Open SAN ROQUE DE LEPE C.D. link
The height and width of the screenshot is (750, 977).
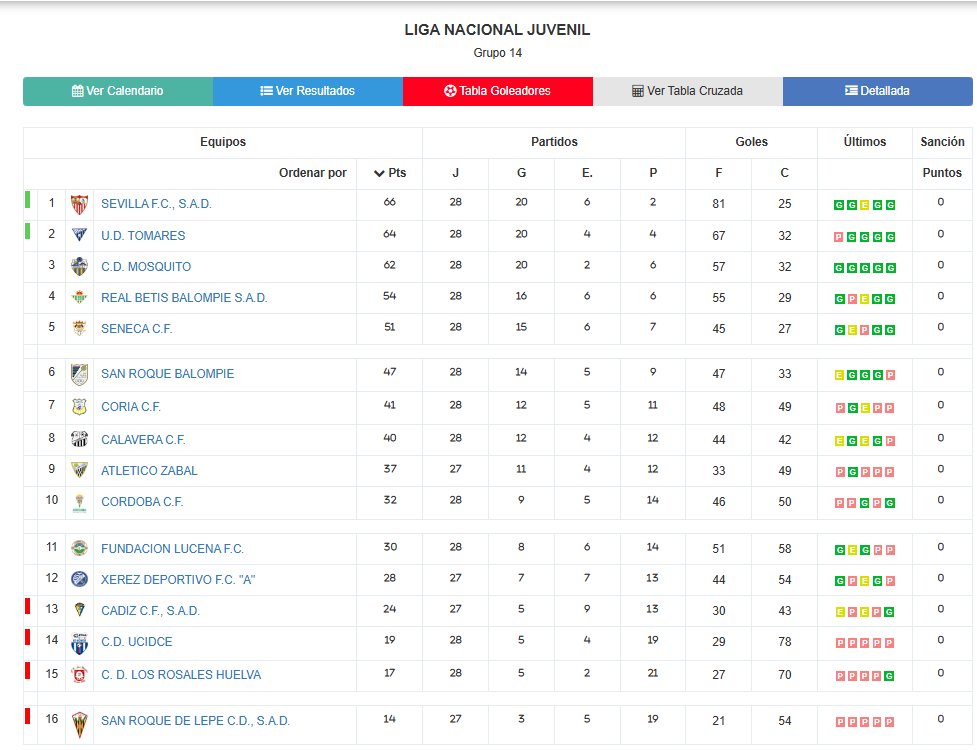(x=195, y=721)
